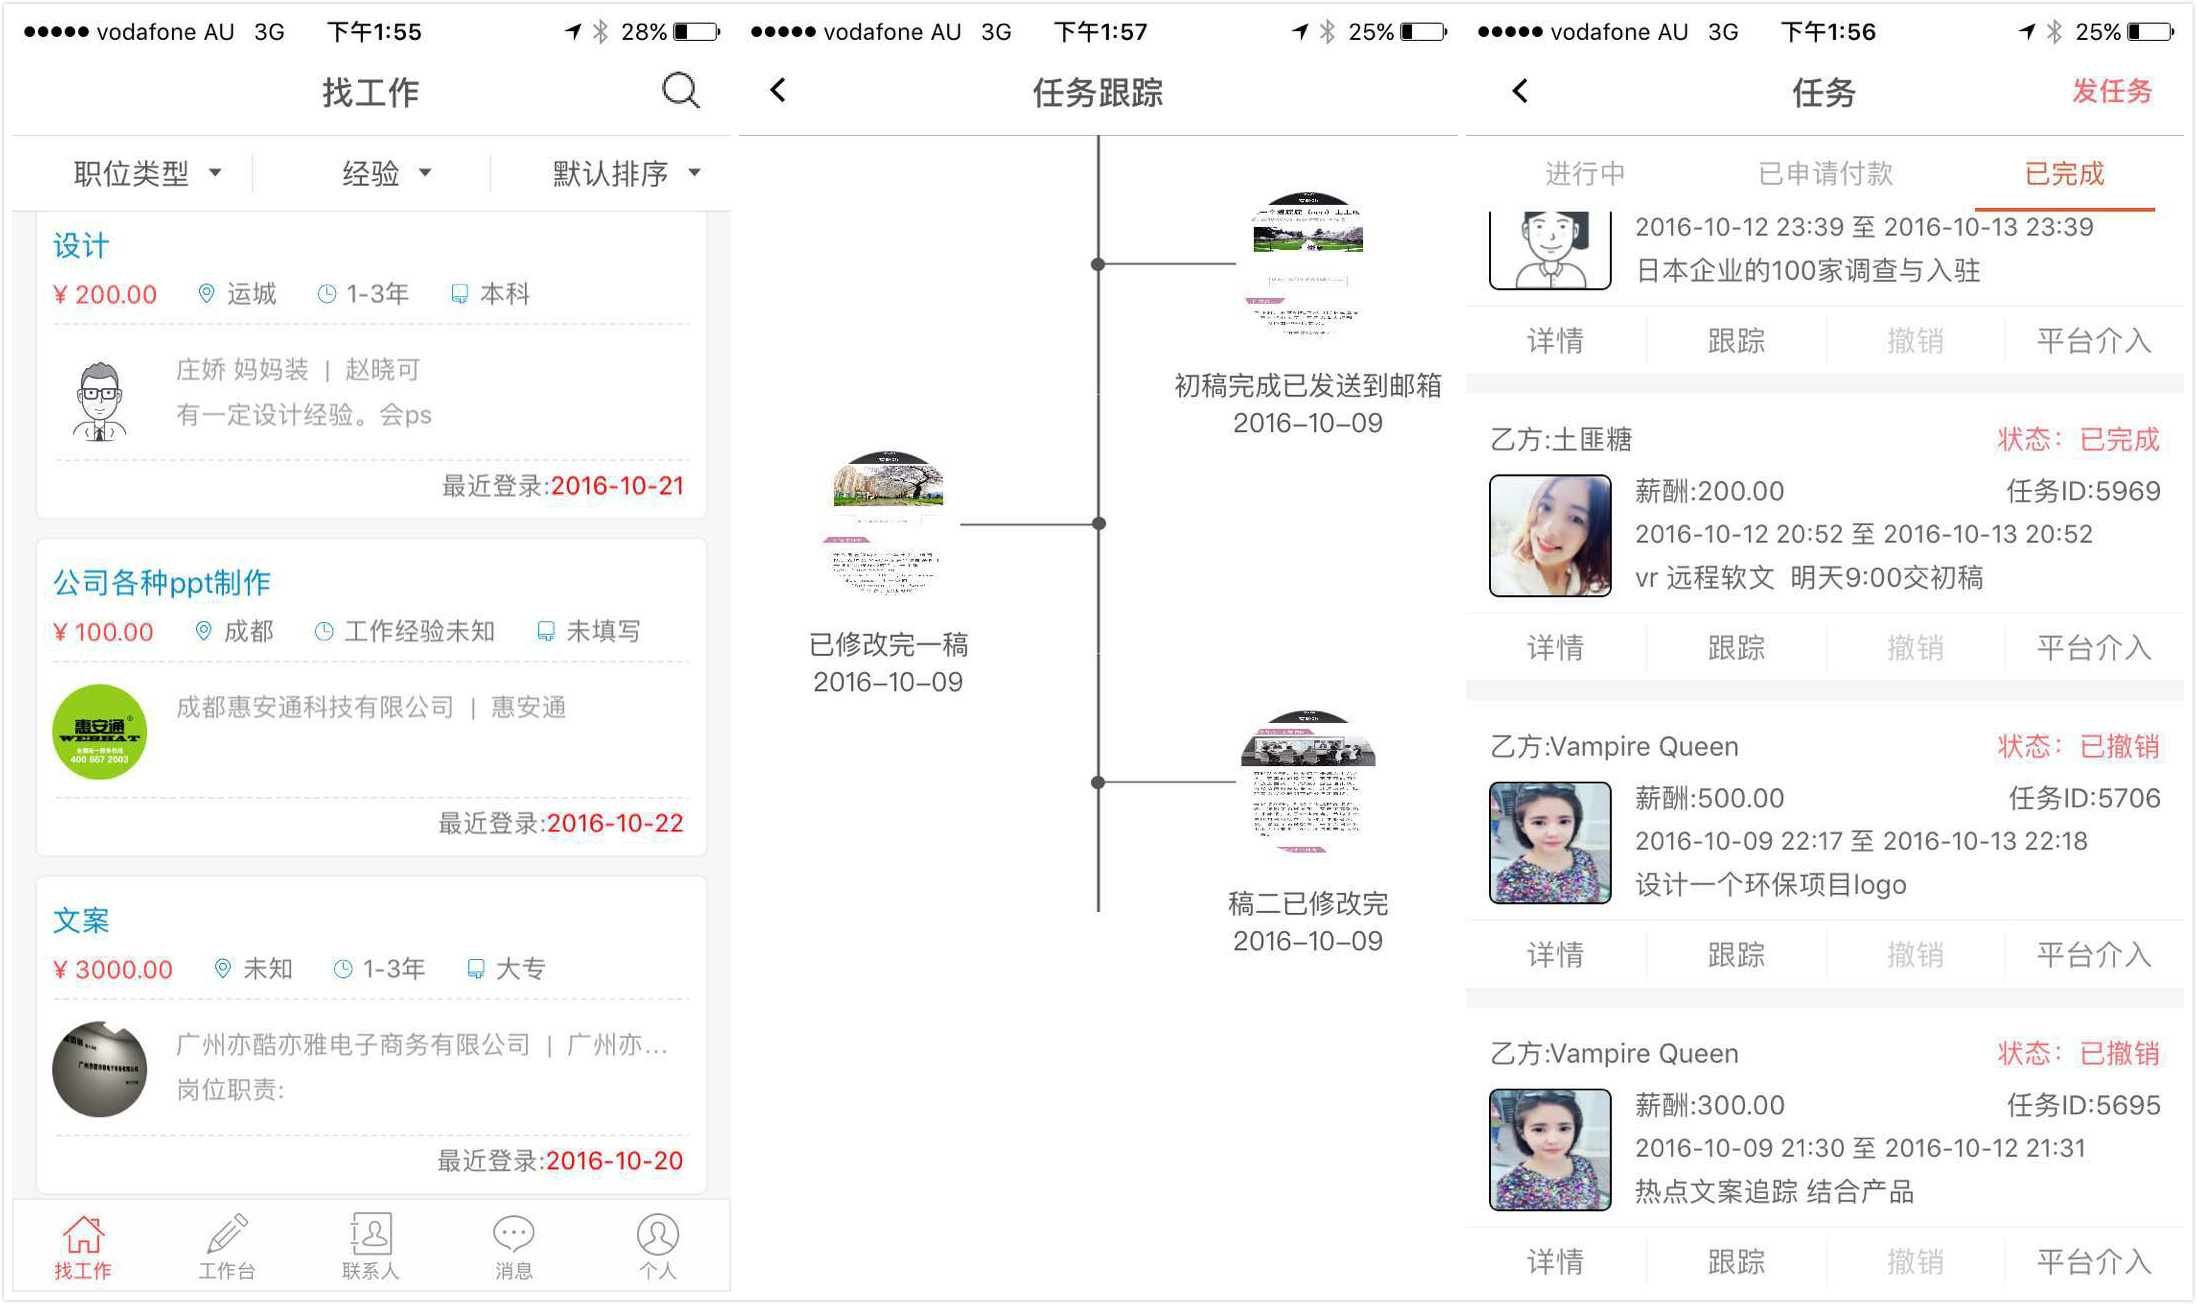Tap the 发任务 button
The width and height of the screenshot is (2197, 1304).
click(x=2111, y=91)
